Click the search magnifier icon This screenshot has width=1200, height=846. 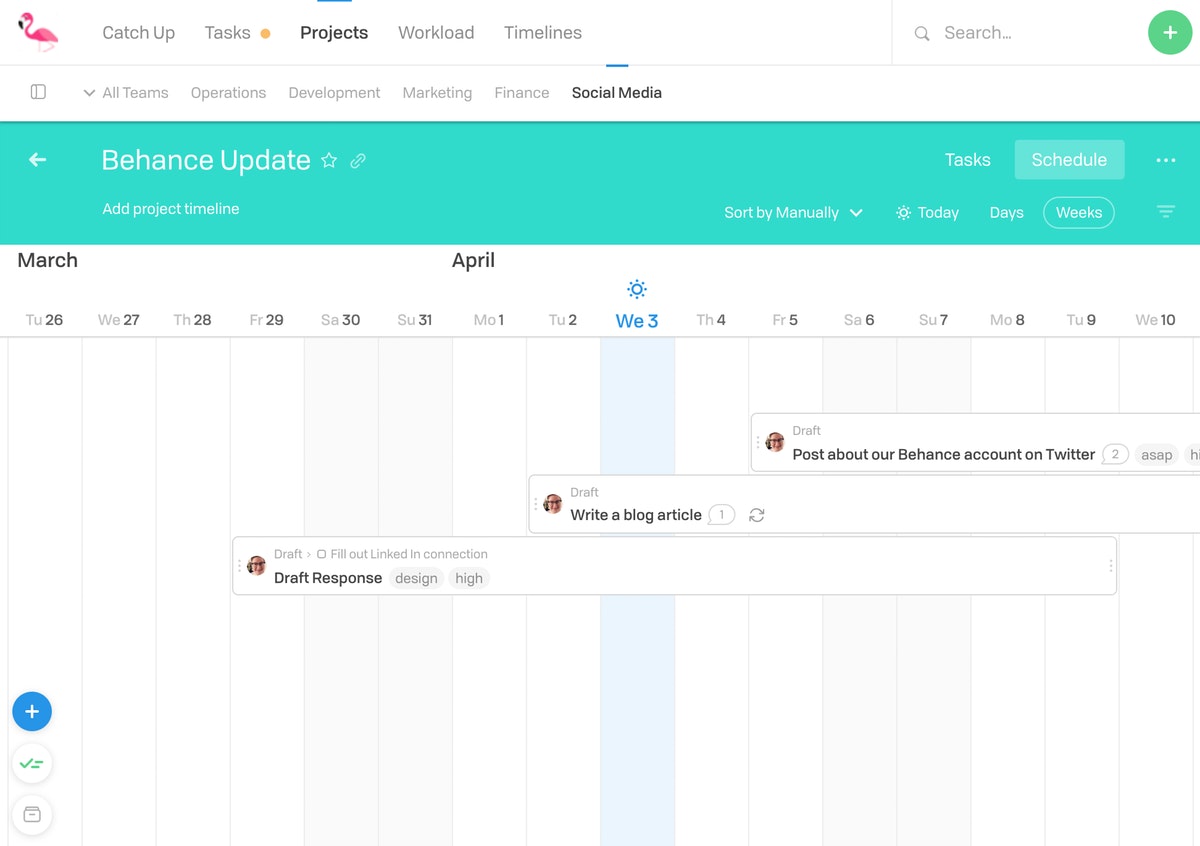922,33
